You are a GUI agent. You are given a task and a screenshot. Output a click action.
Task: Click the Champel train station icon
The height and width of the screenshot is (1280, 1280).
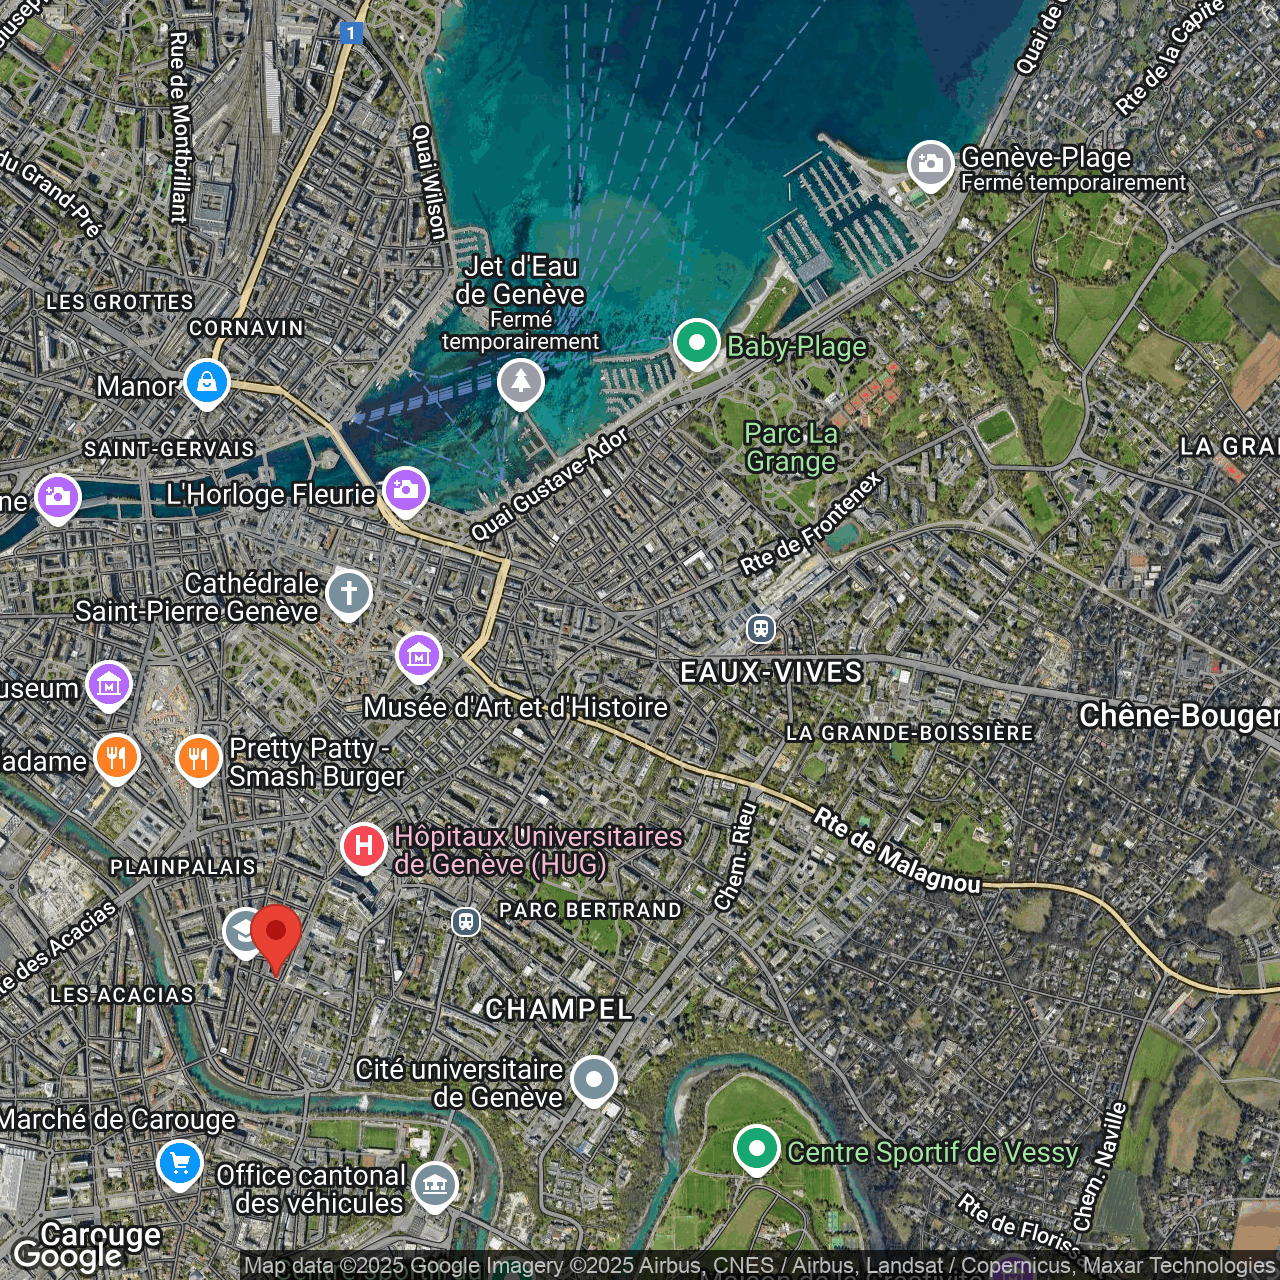465,921
